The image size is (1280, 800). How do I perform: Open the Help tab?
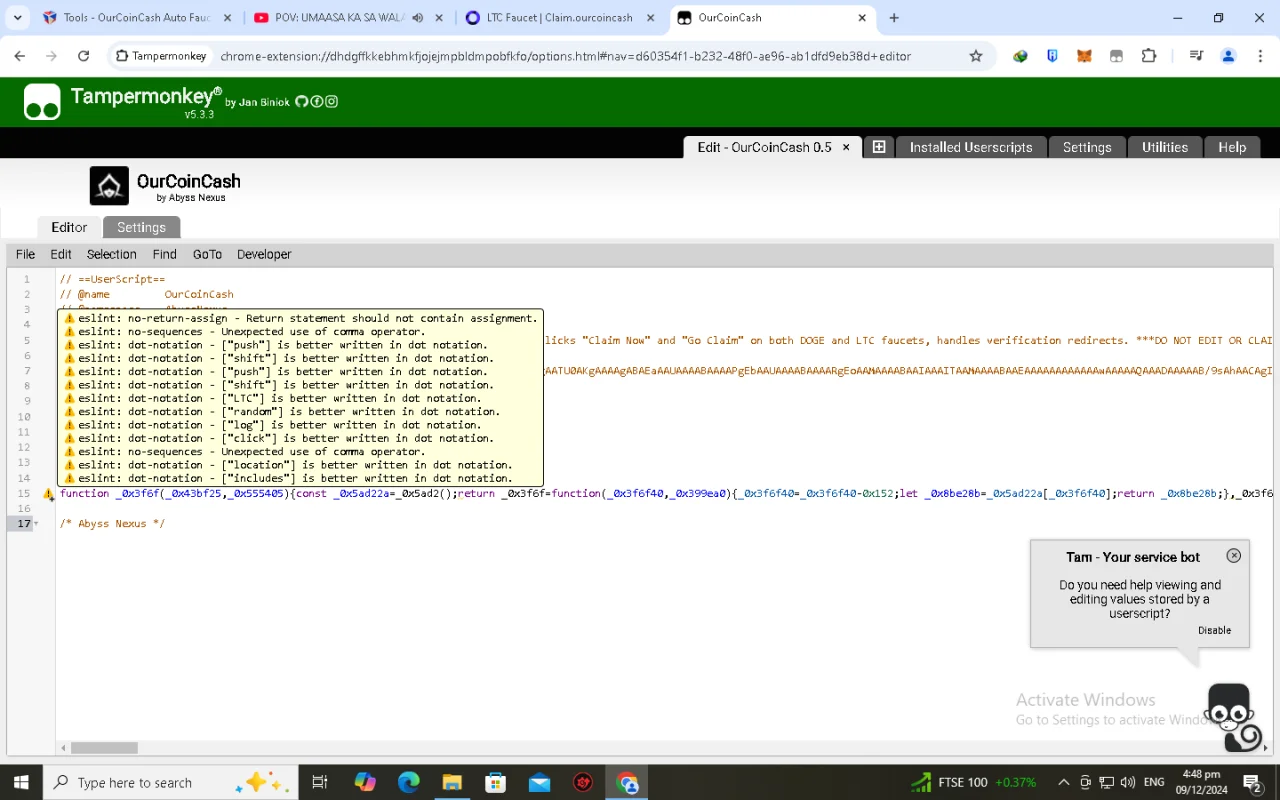[1232, 147]
